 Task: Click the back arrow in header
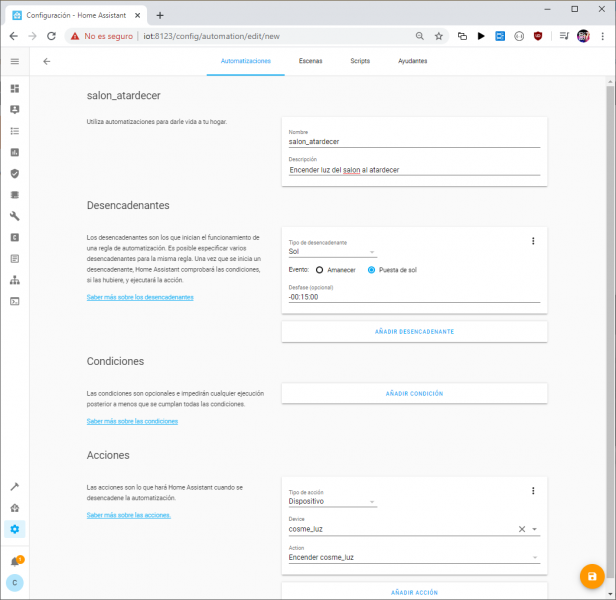46,61
